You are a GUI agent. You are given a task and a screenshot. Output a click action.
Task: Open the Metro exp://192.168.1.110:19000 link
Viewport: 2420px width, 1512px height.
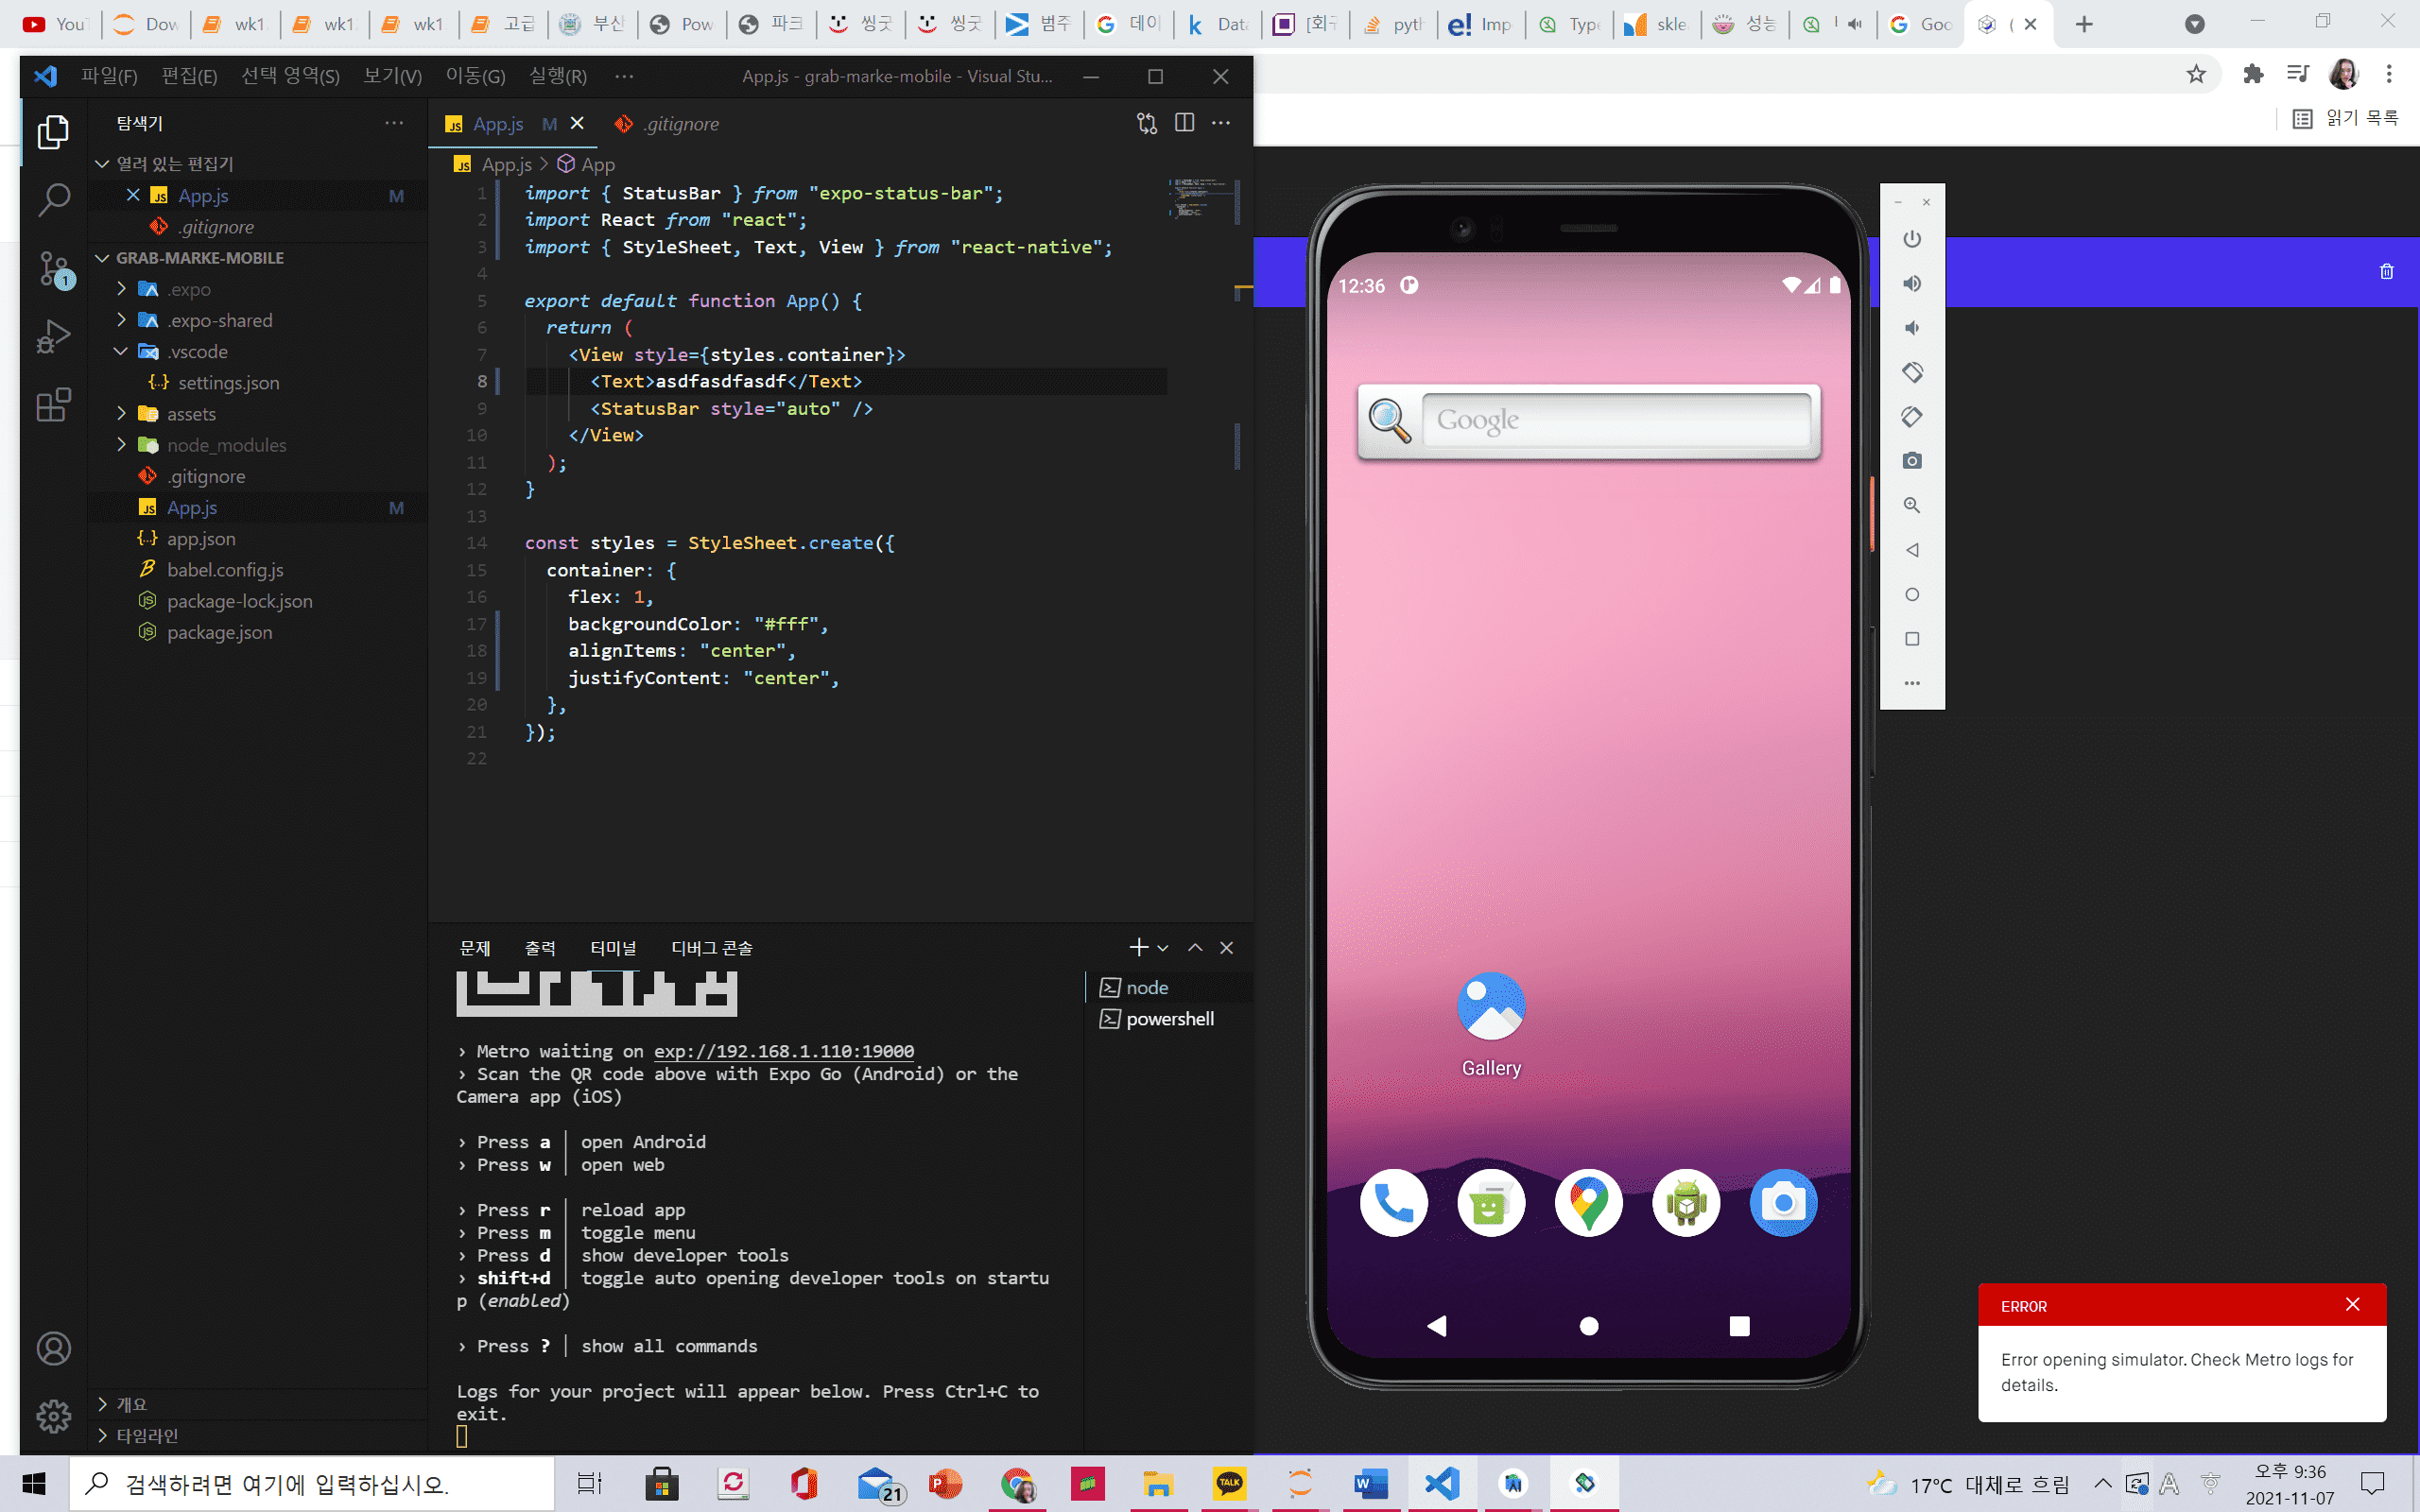783,1051
